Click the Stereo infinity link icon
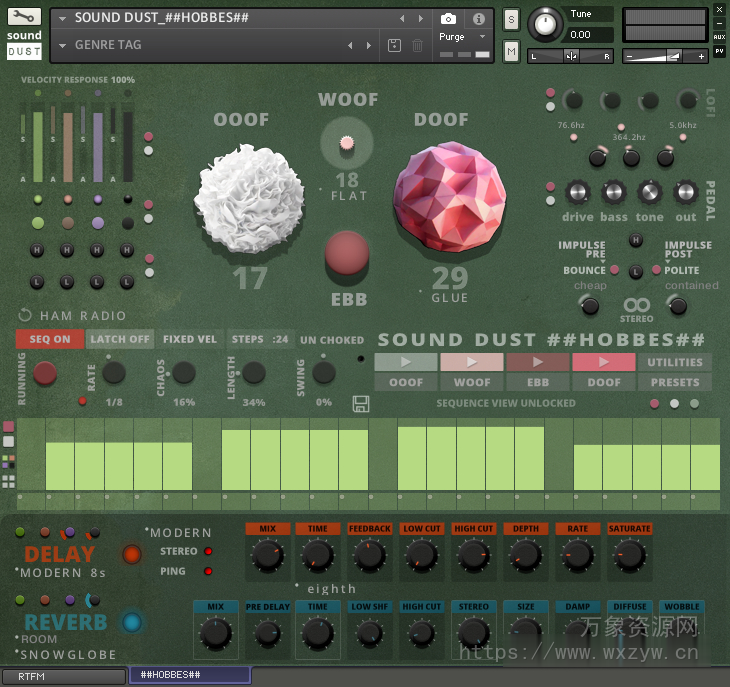The image size is (730, 687). coord(637,305)
